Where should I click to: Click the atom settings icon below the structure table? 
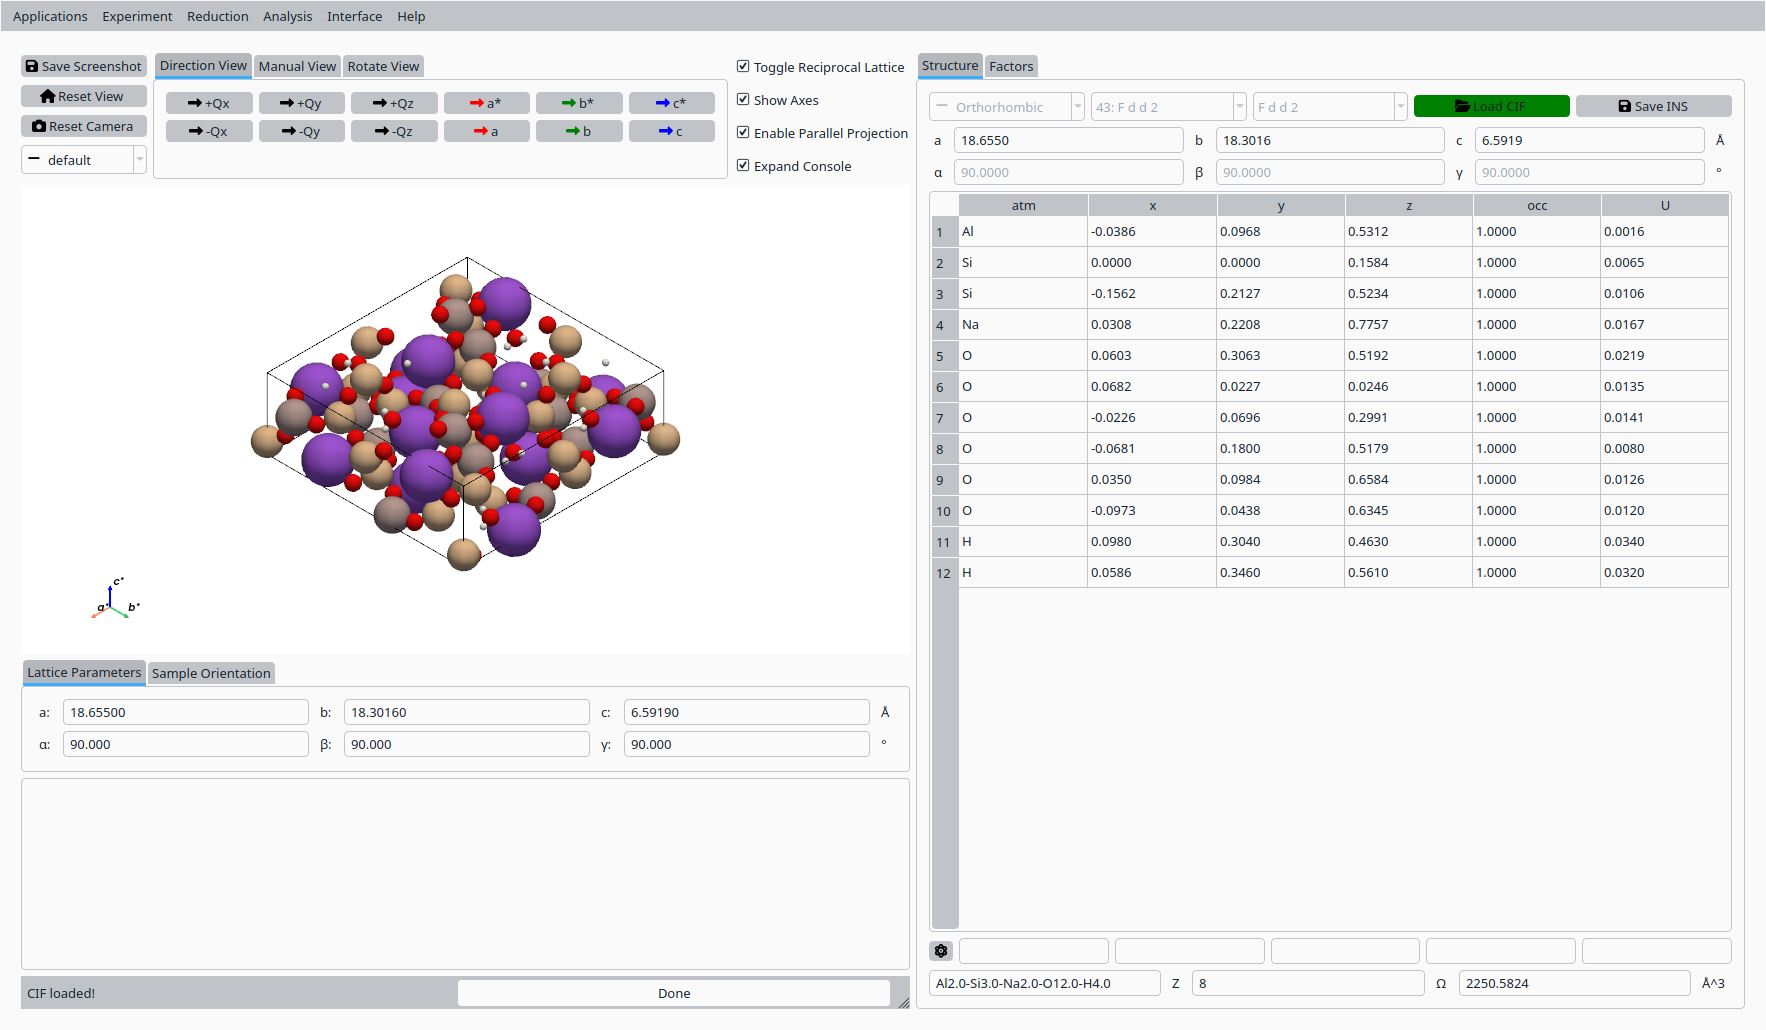click(940, 950)
